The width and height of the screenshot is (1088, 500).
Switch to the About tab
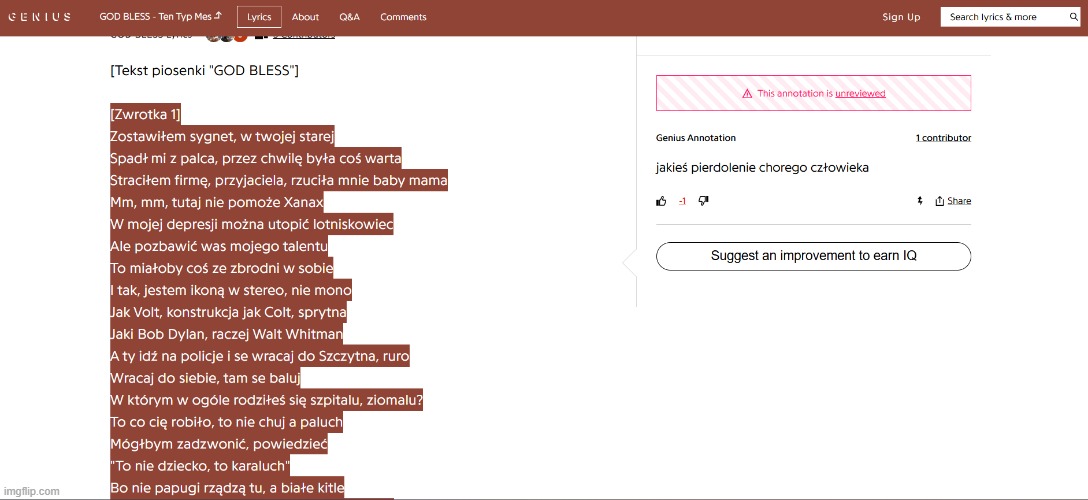click(305, 17)
